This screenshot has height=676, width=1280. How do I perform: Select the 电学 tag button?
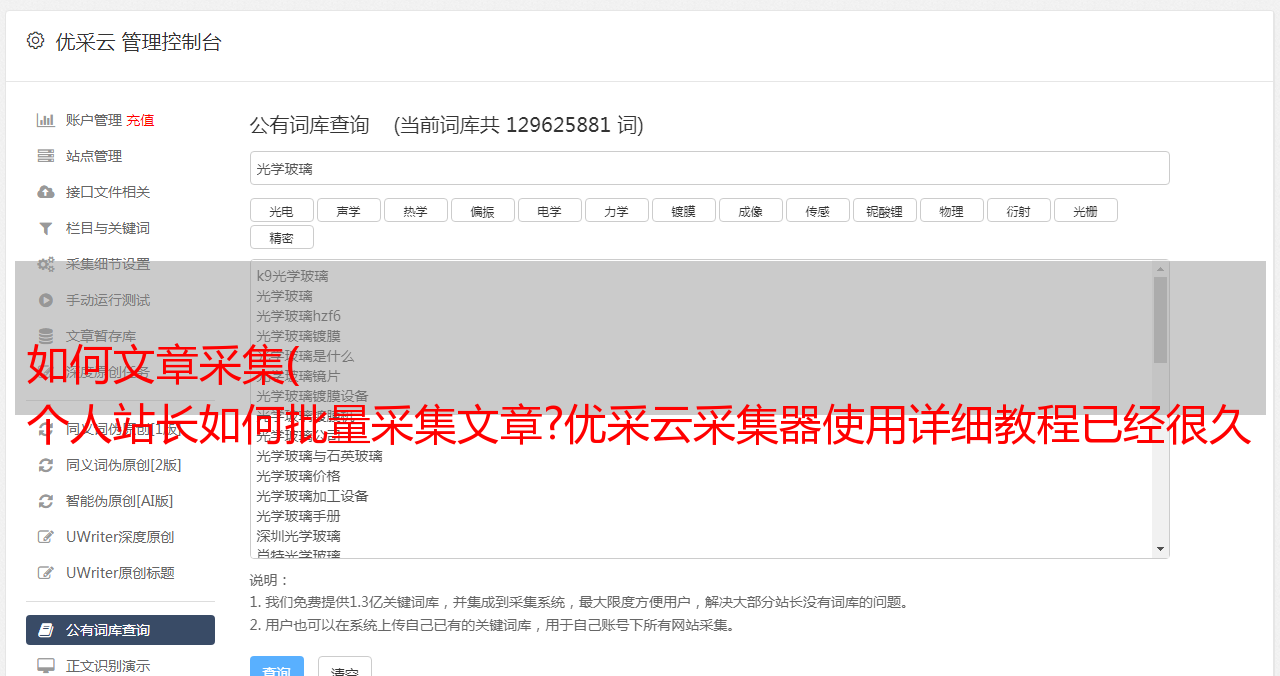(x=549, y=210)
